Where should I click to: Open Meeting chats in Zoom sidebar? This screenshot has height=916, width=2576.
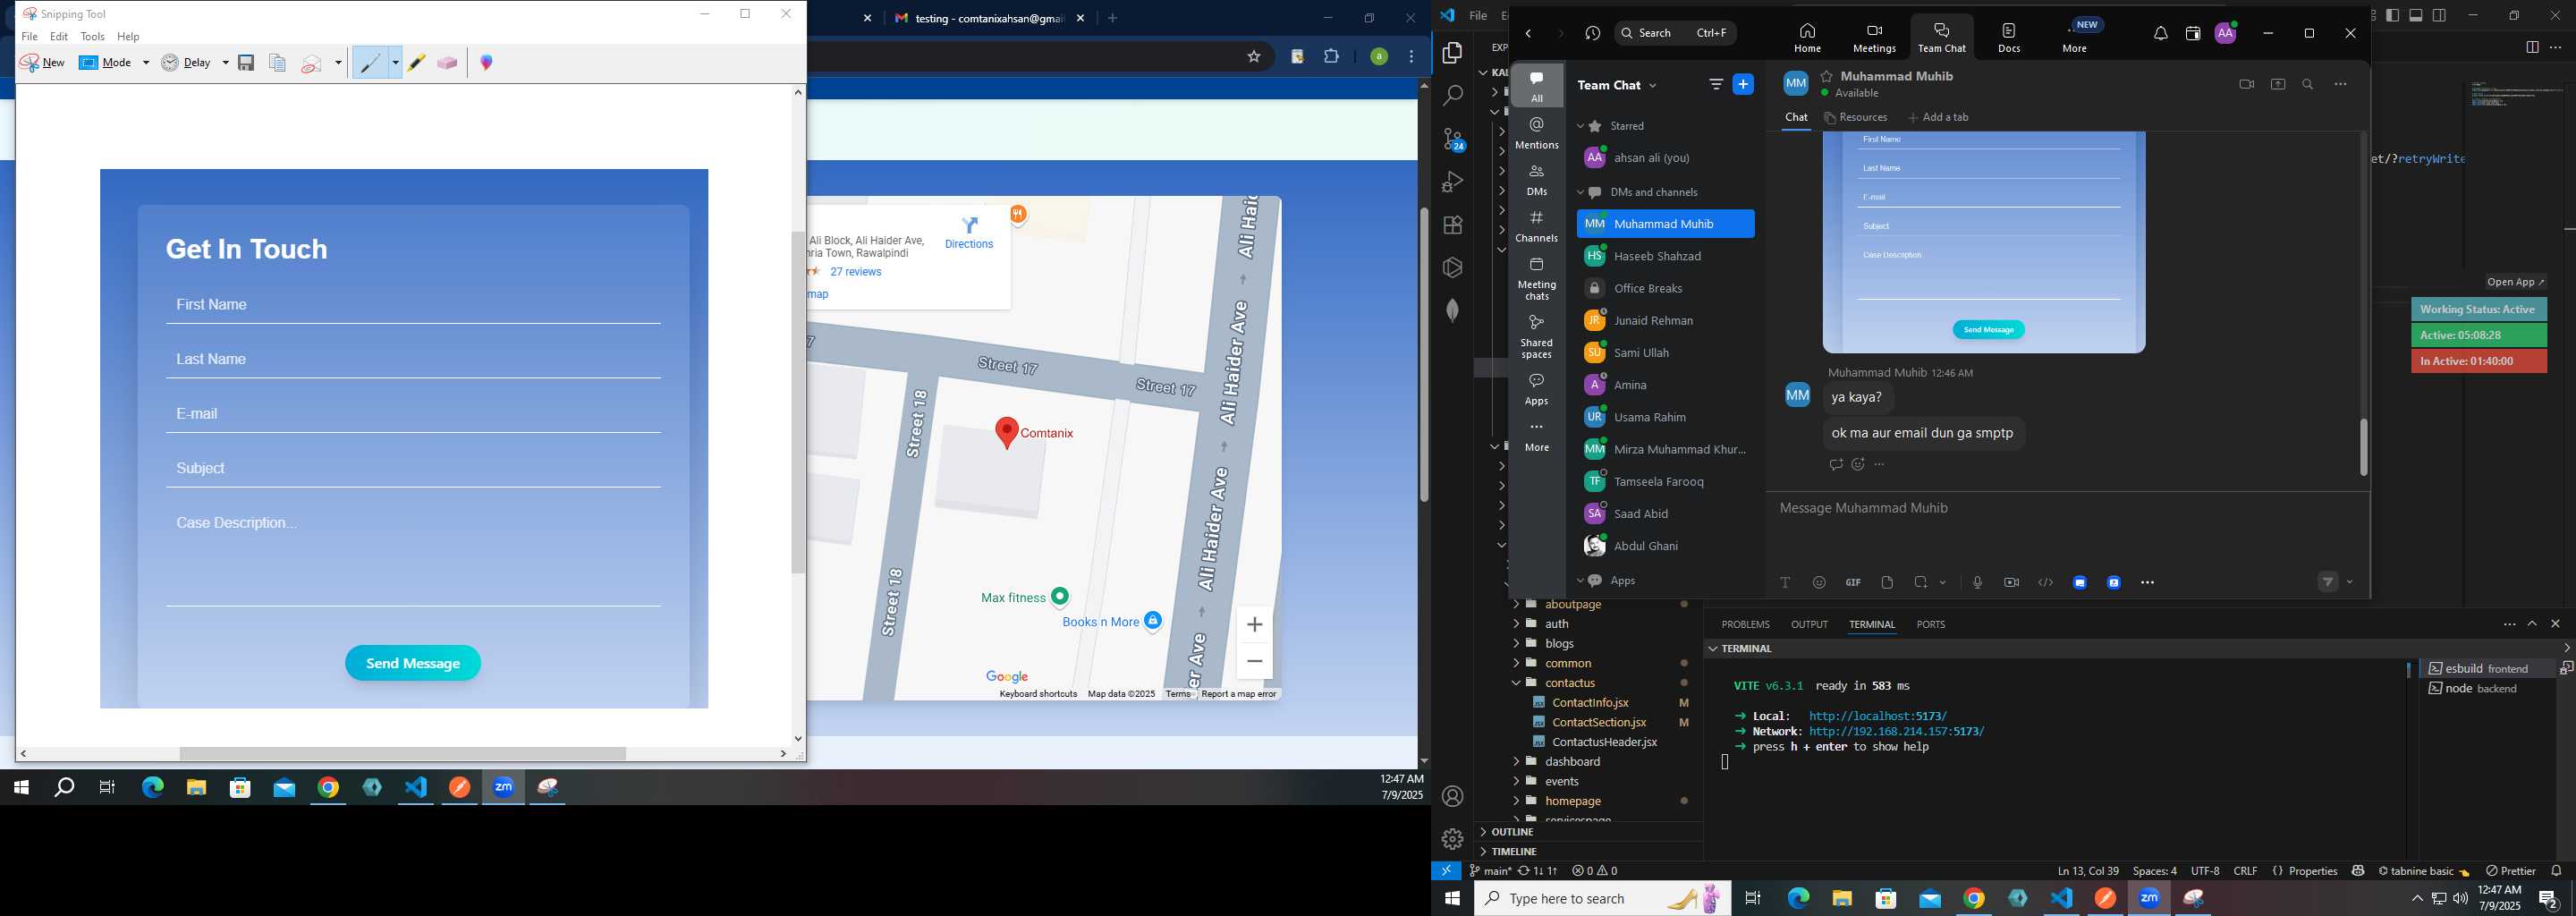(1537, 279)
